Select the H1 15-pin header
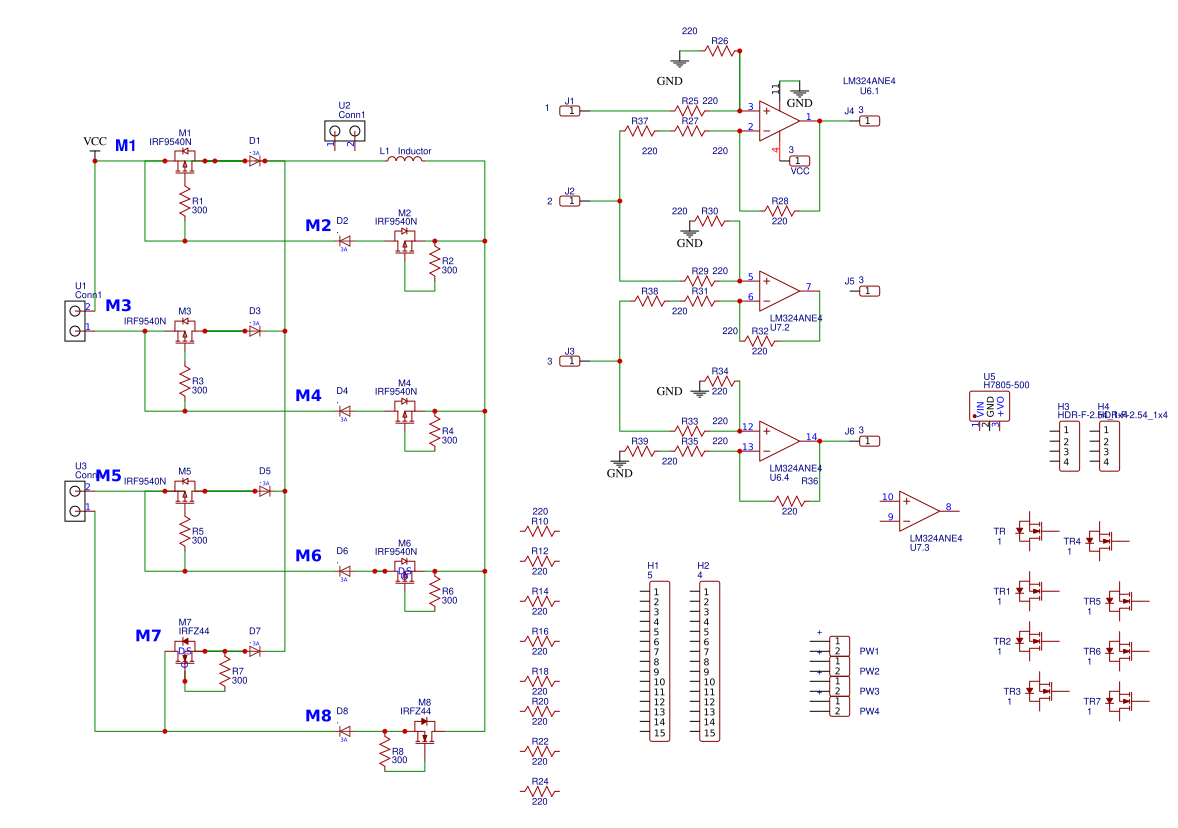The height and width of the screenshot is (828, 1178). coord(659,662)
